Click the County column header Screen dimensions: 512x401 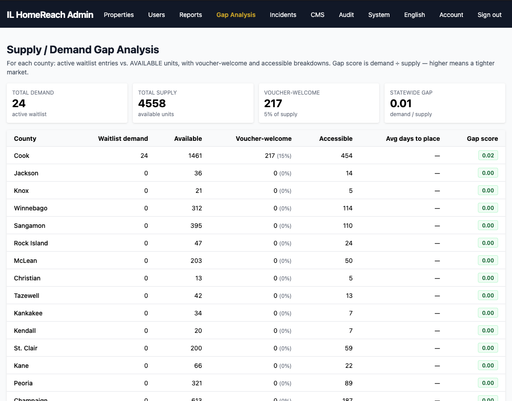tap(25, 139)
